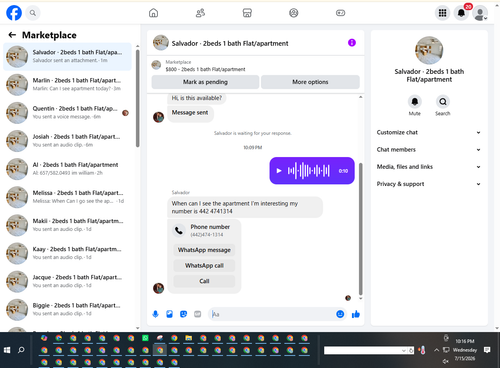The width and height of the screenshot is (500, 368).
Task: Click the Facebook logo
Action: [14, 13]
